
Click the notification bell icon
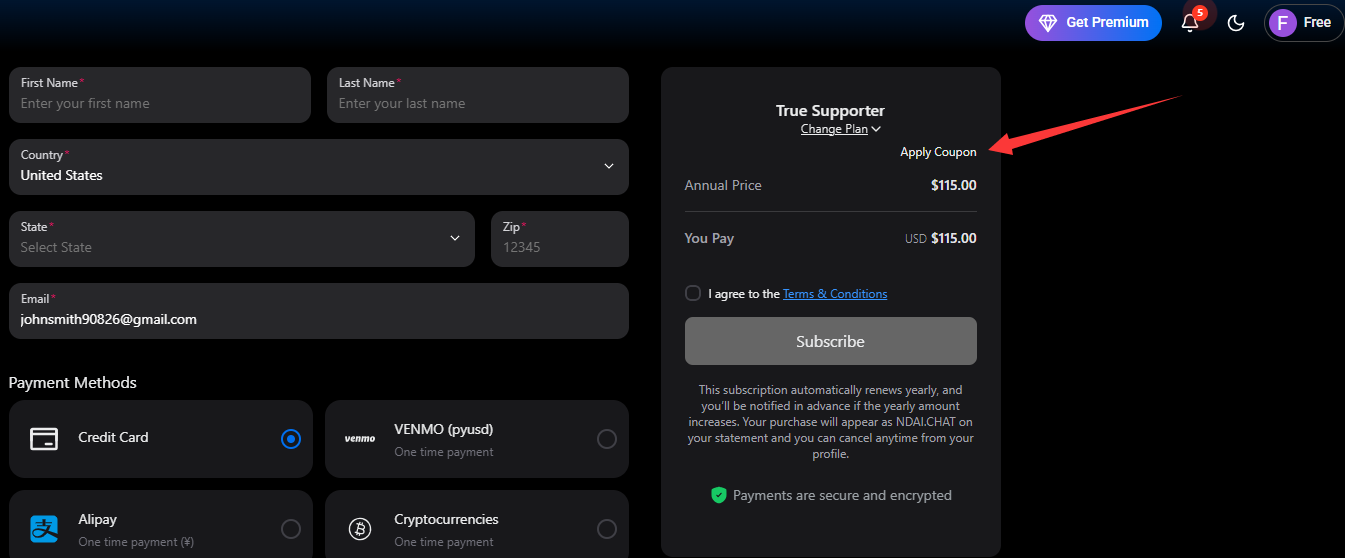tap(1190, 23)
